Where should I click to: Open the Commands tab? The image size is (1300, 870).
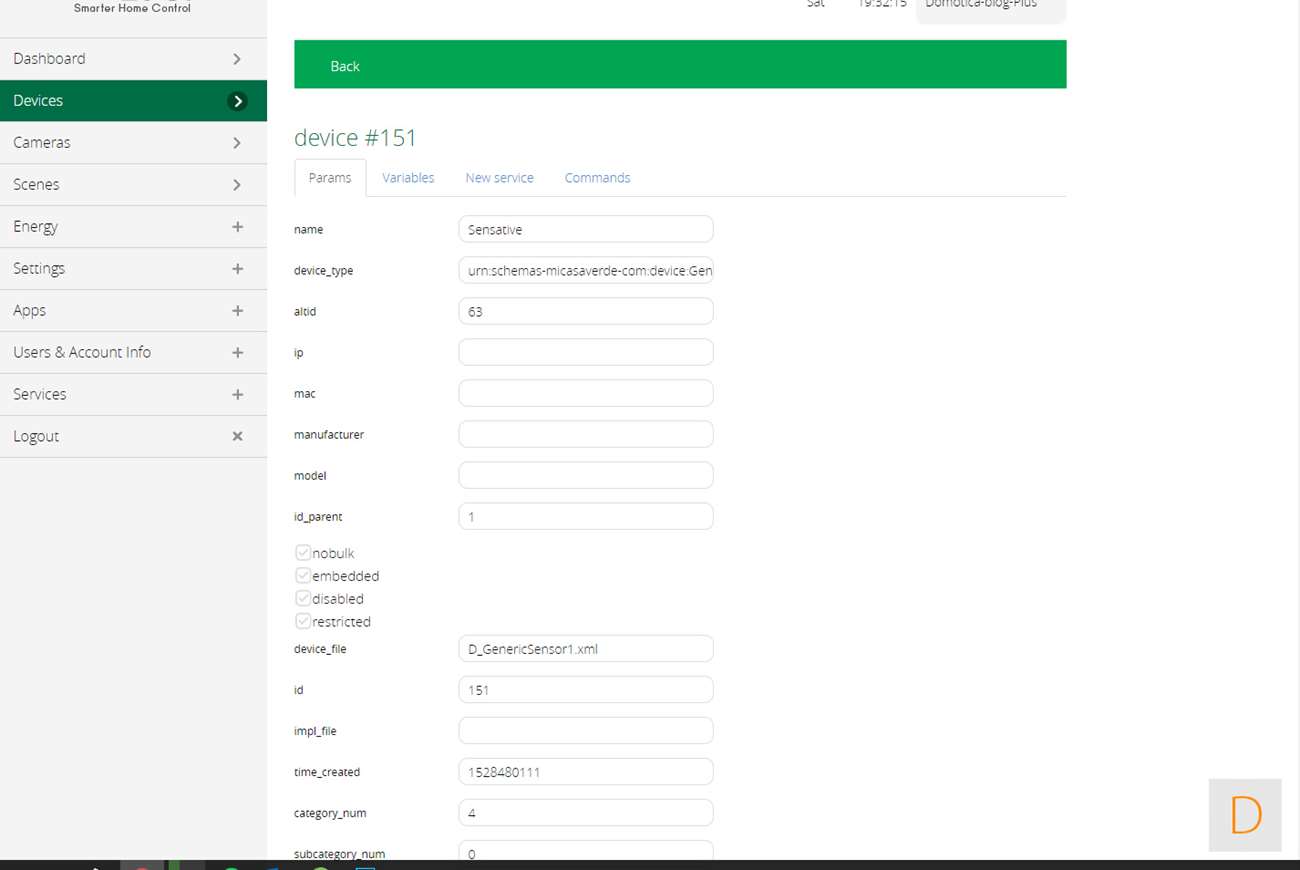coord(597,178)
